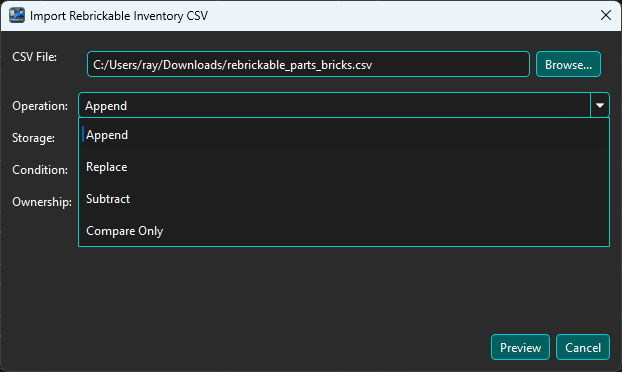The width and height of the screenshot is (622, 372).
Task: Click the 'Operation:' label
Action: point(40,106)
